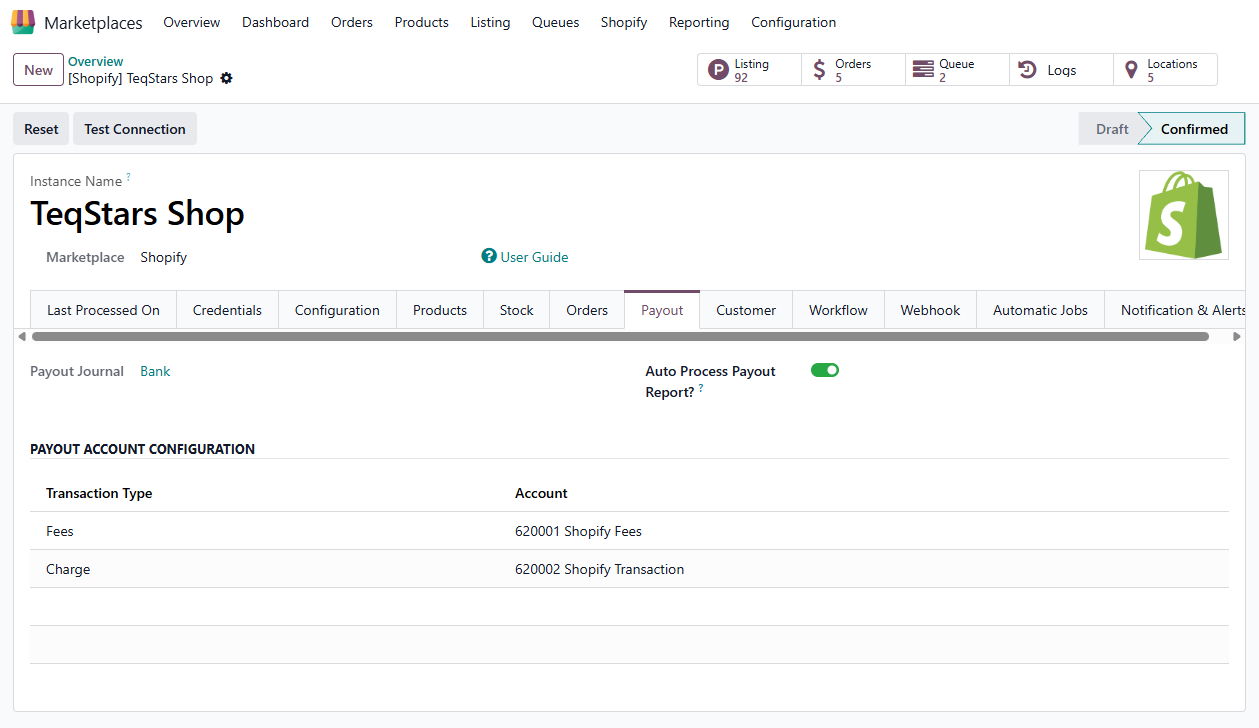Switch to the Configuration tab
The height and width of the screenshot is (728, 1259).
(x=337, y=310)
